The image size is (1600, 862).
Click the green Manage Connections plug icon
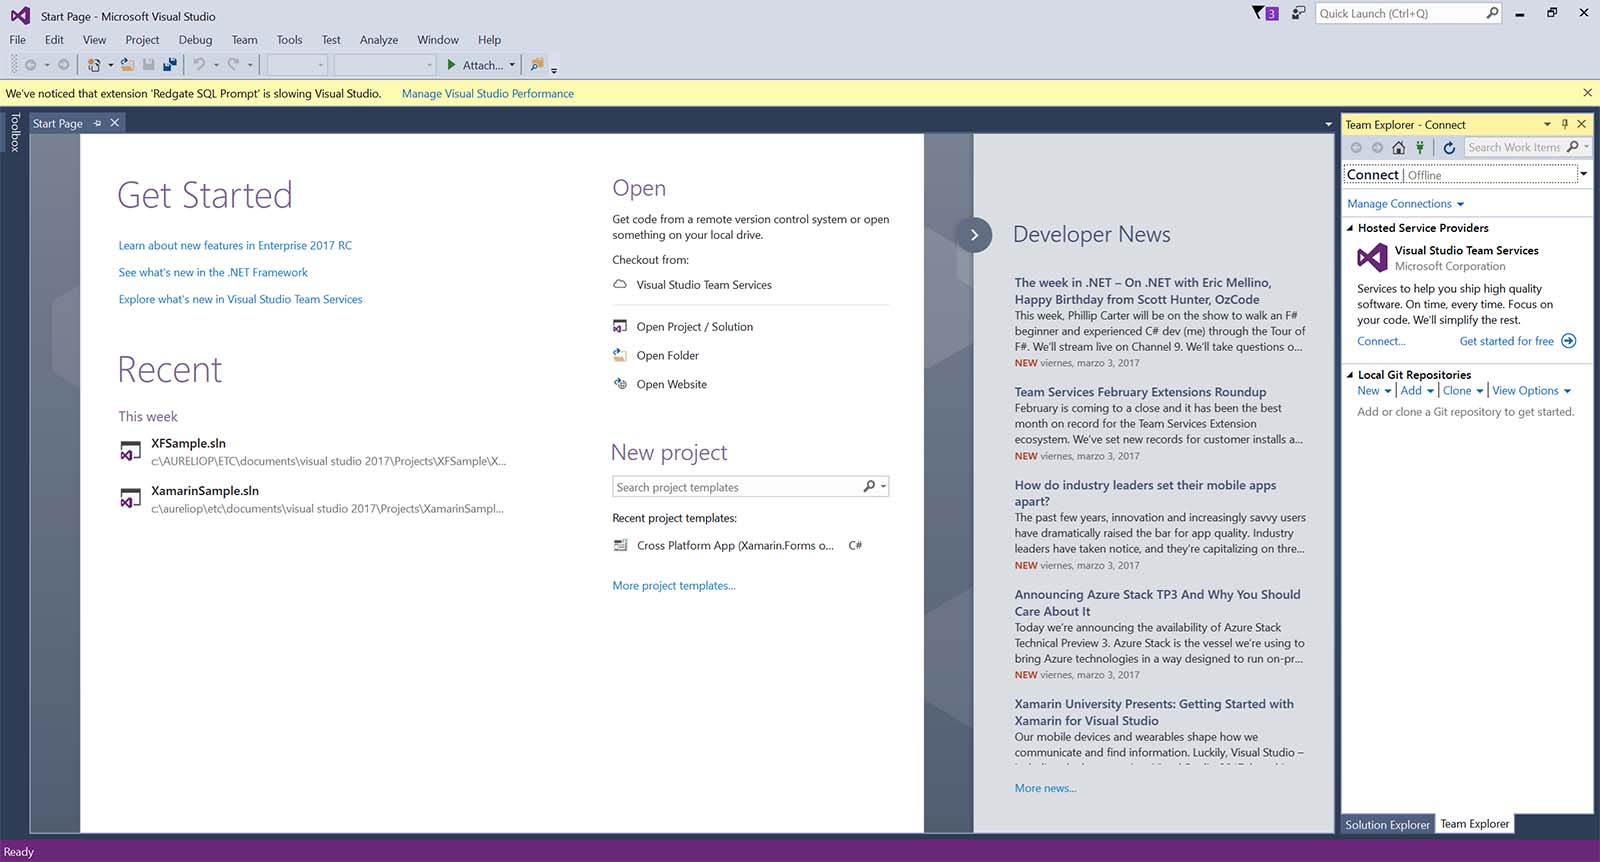tap(1419, 148)
